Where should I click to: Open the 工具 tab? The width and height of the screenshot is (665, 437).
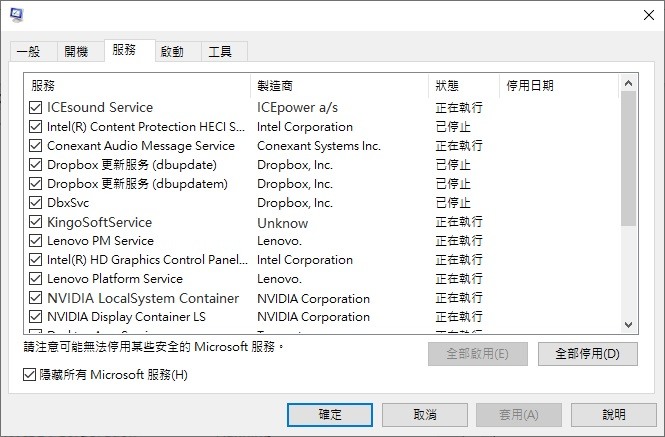point(220,51)
